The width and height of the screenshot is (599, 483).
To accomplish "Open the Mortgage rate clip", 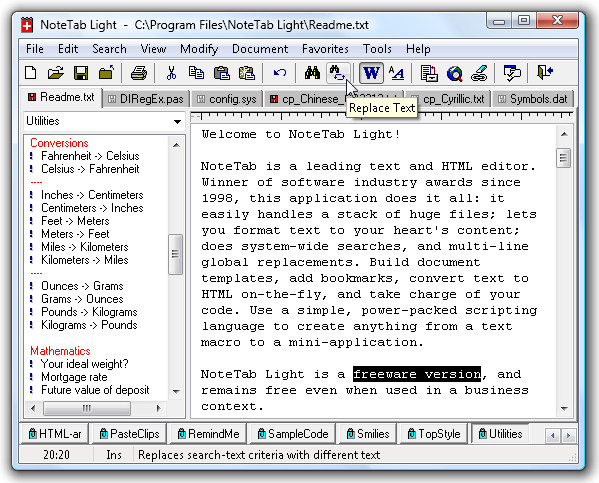I will (x=74, y=377).
